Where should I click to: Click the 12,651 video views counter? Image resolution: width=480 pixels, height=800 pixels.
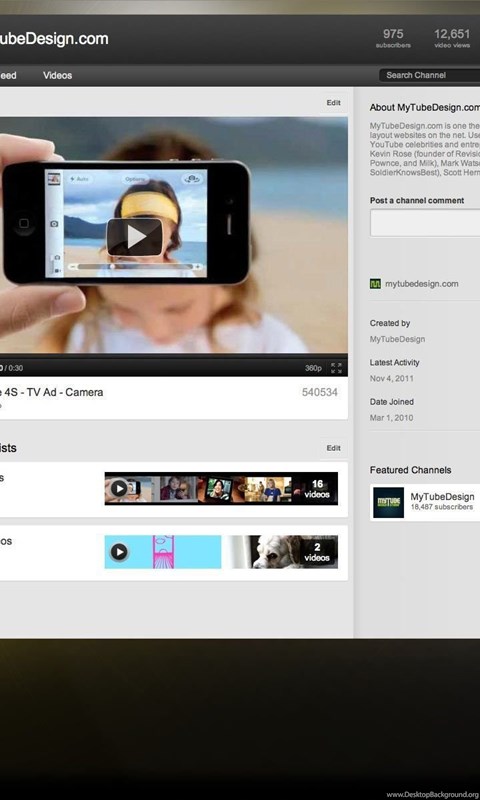pyautogui.click(x=452, y=38)
